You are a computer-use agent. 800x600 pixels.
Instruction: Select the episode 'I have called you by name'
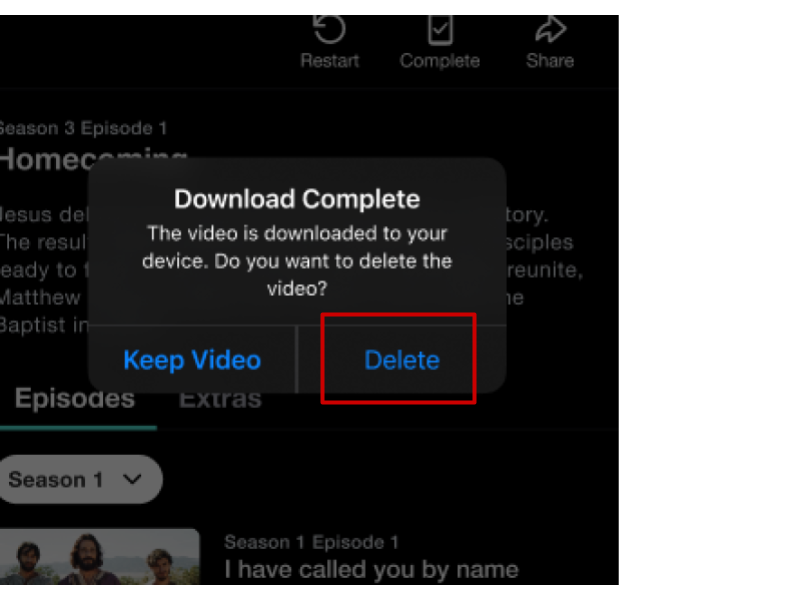[371, 569]
